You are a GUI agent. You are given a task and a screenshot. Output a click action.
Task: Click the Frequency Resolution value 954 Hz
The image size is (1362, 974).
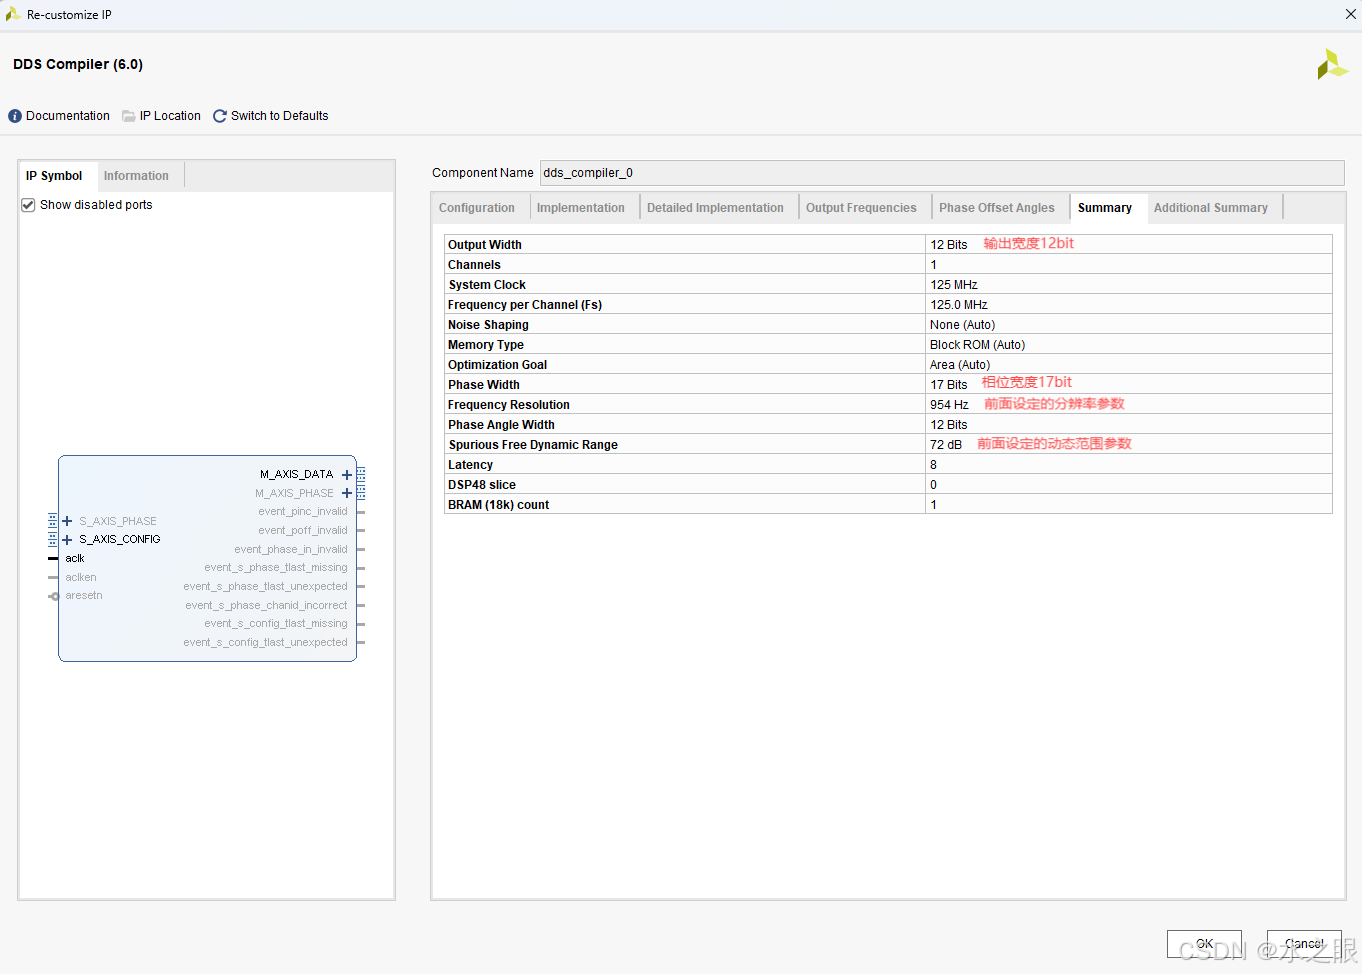pyautogui.click(x=949, y=405)
